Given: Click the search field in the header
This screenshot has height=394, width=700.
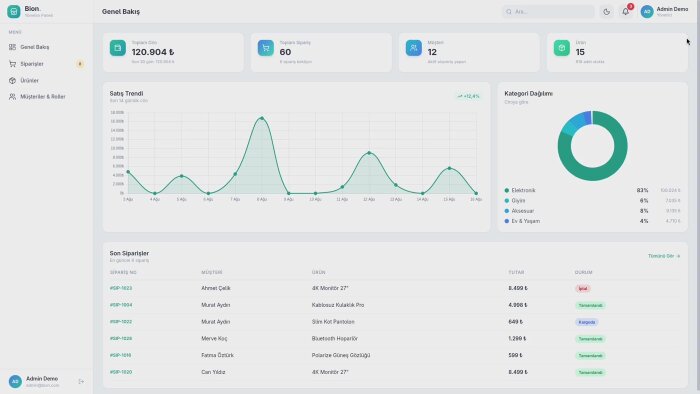Looking at the screenshot, I should click(548, 12).
